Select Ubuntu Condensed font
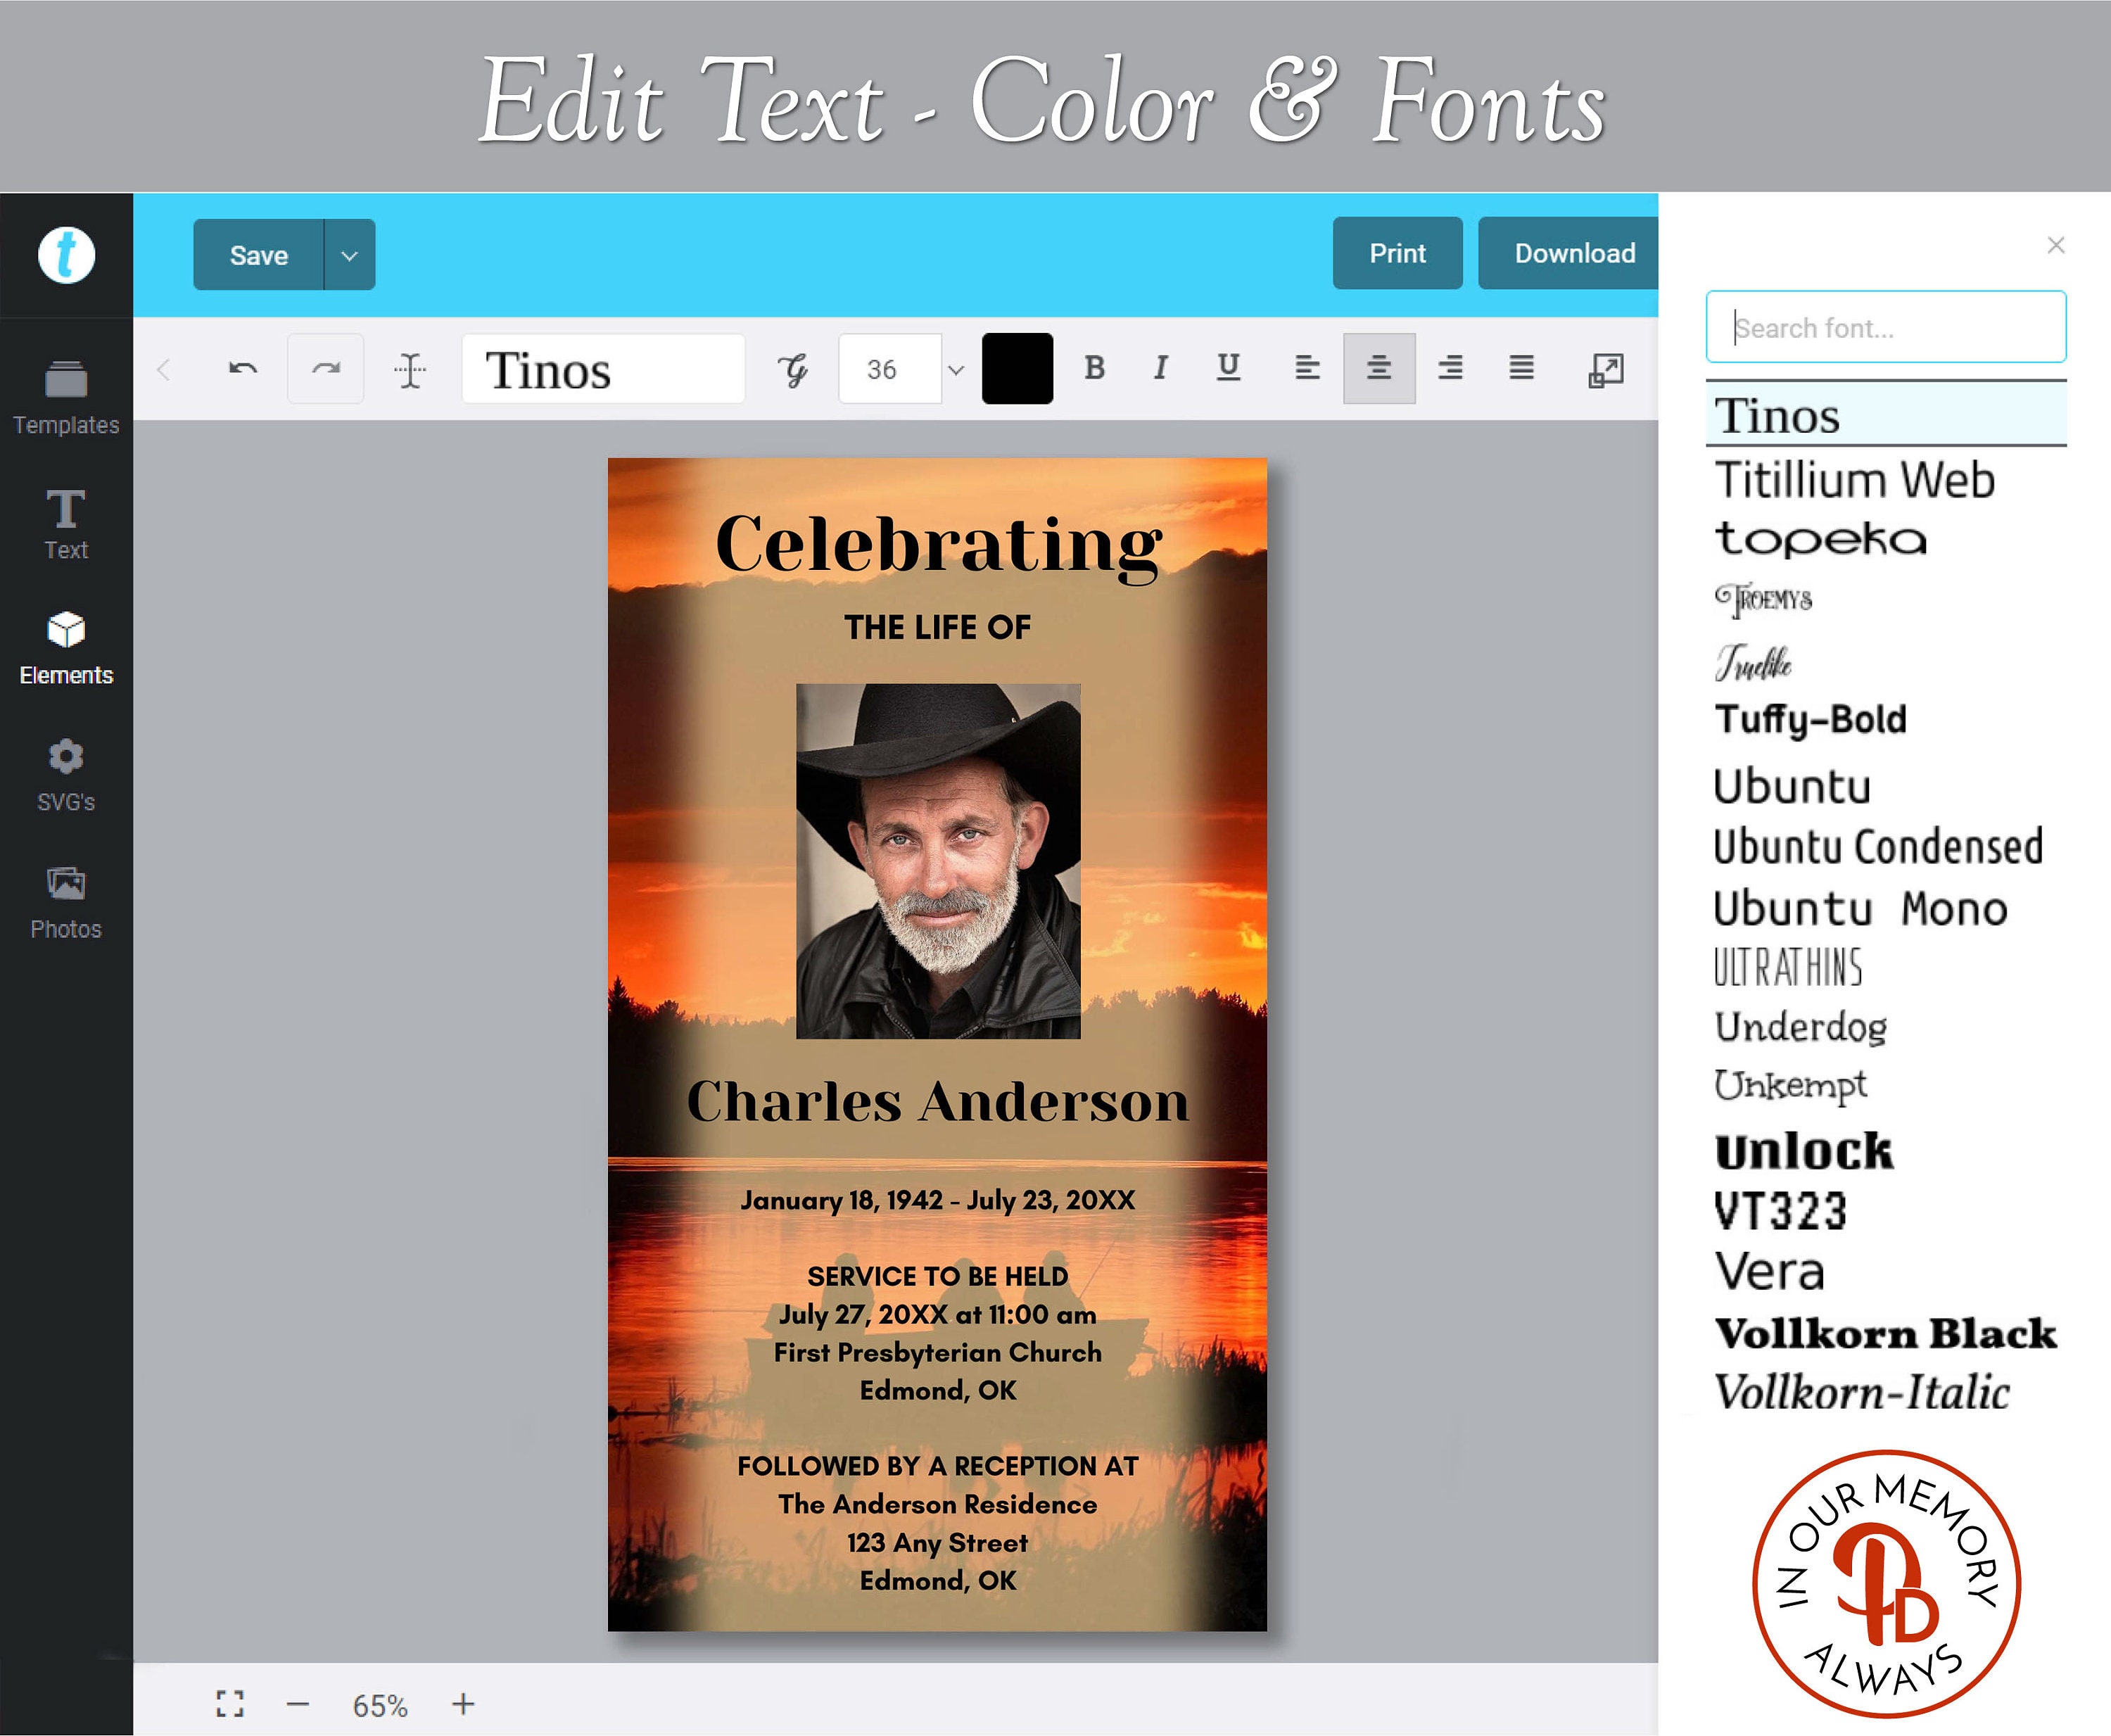2111x1736 pixels. pos(1878,847)
